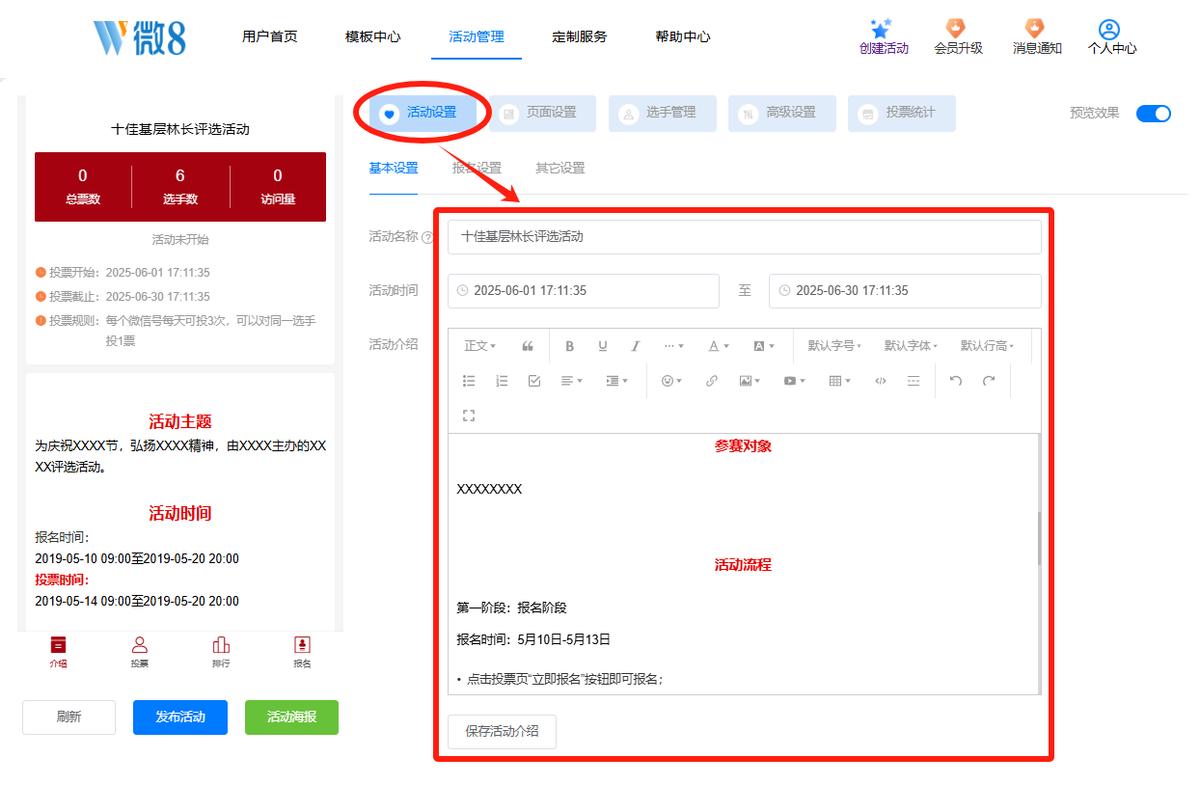This screenshot has height=806, width=1200.
Task: Click the 微8 logo
Action: point(139,37)
